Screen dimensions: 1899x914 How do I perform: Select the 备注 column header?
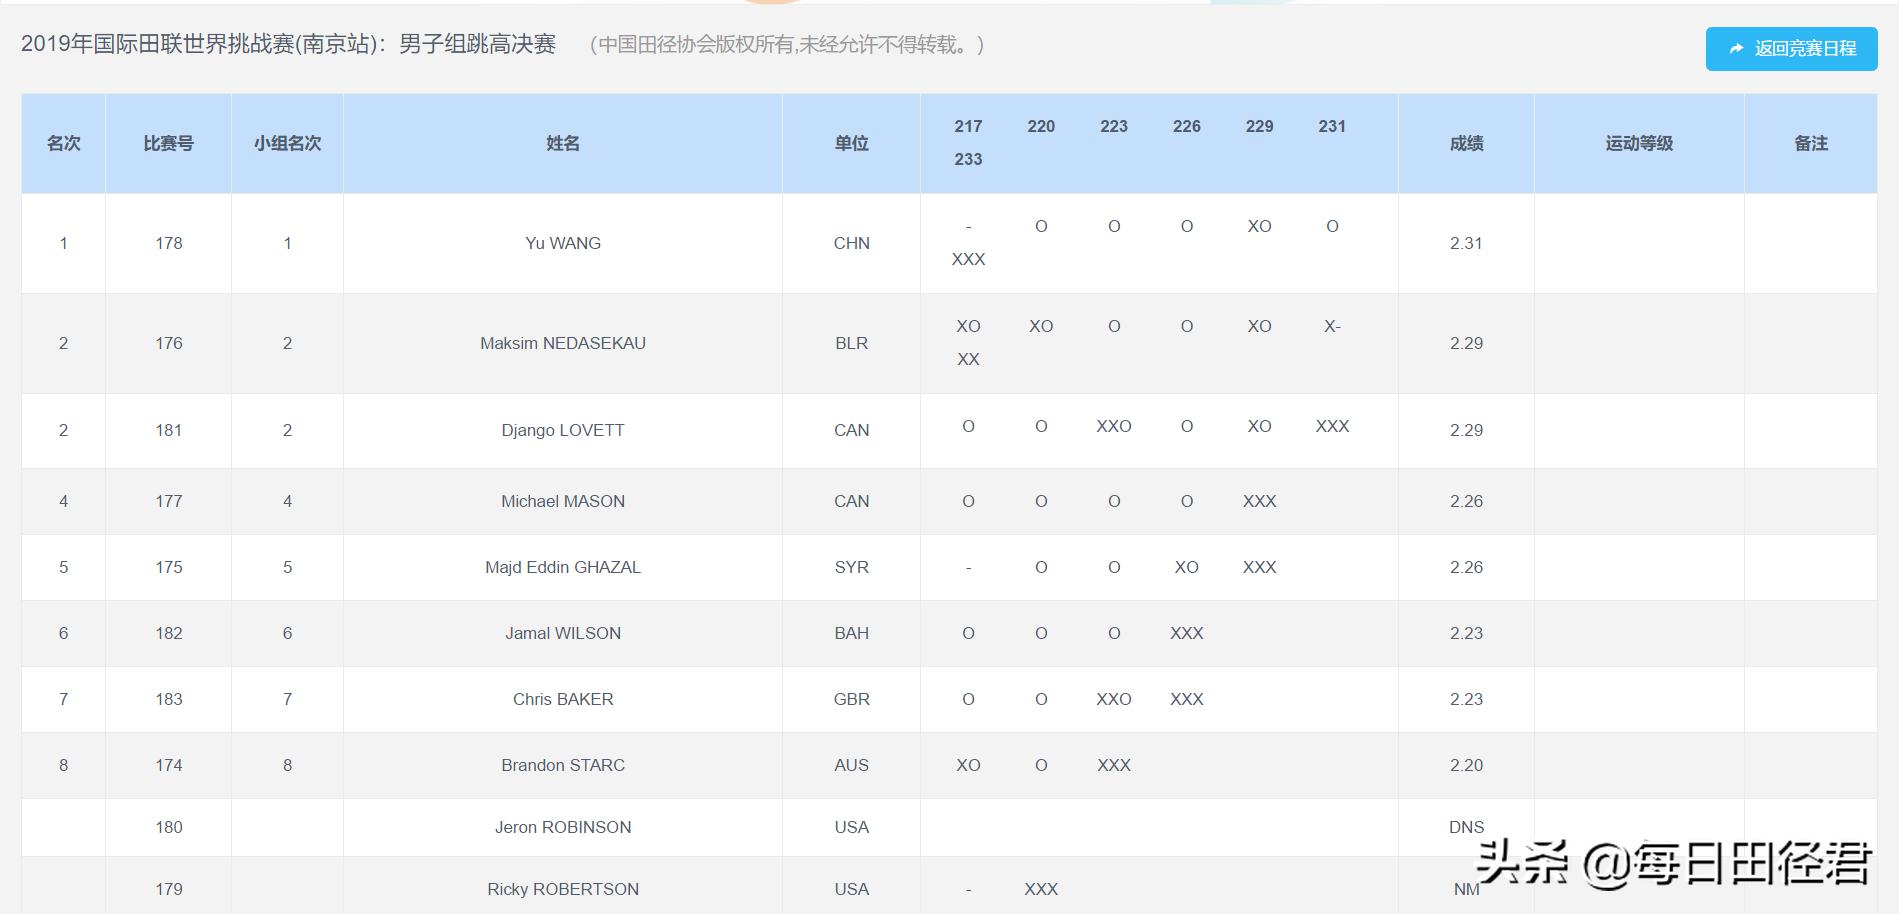pyautogui.click(x=1810, y=143)
